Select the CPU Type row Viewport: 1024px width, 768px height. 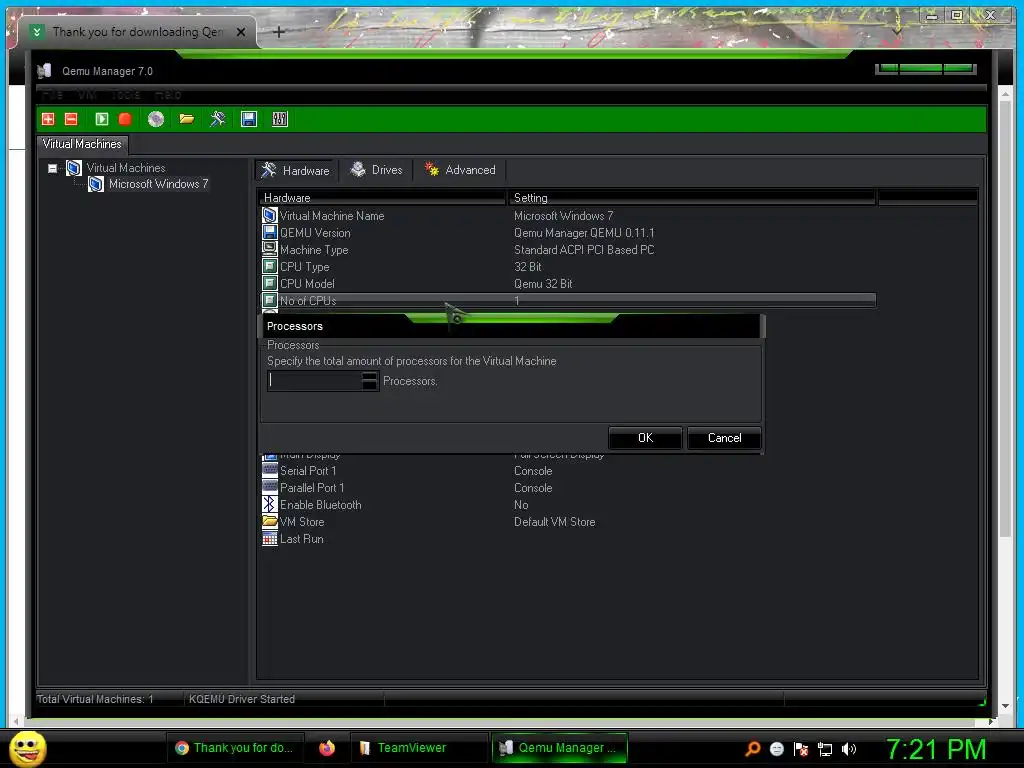tap(568, 266)
